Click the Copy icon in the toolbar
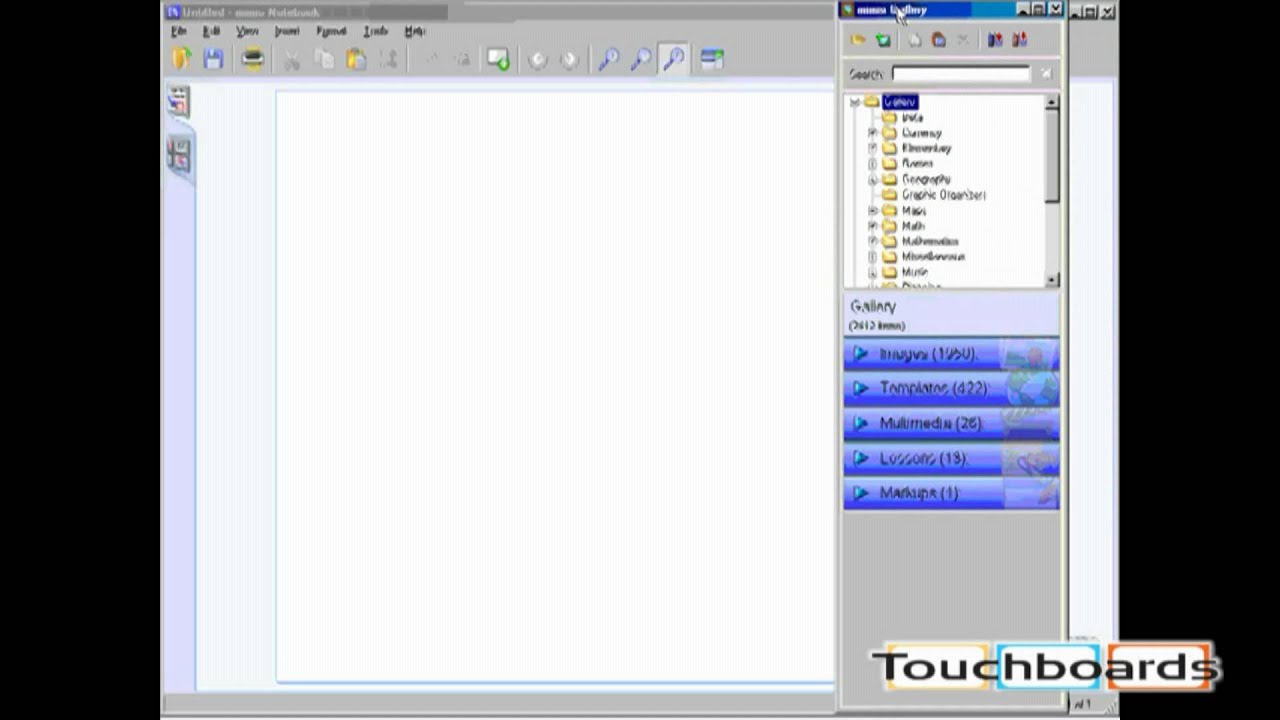This screenshot has width=1280, height=720. tap(324, 61)
